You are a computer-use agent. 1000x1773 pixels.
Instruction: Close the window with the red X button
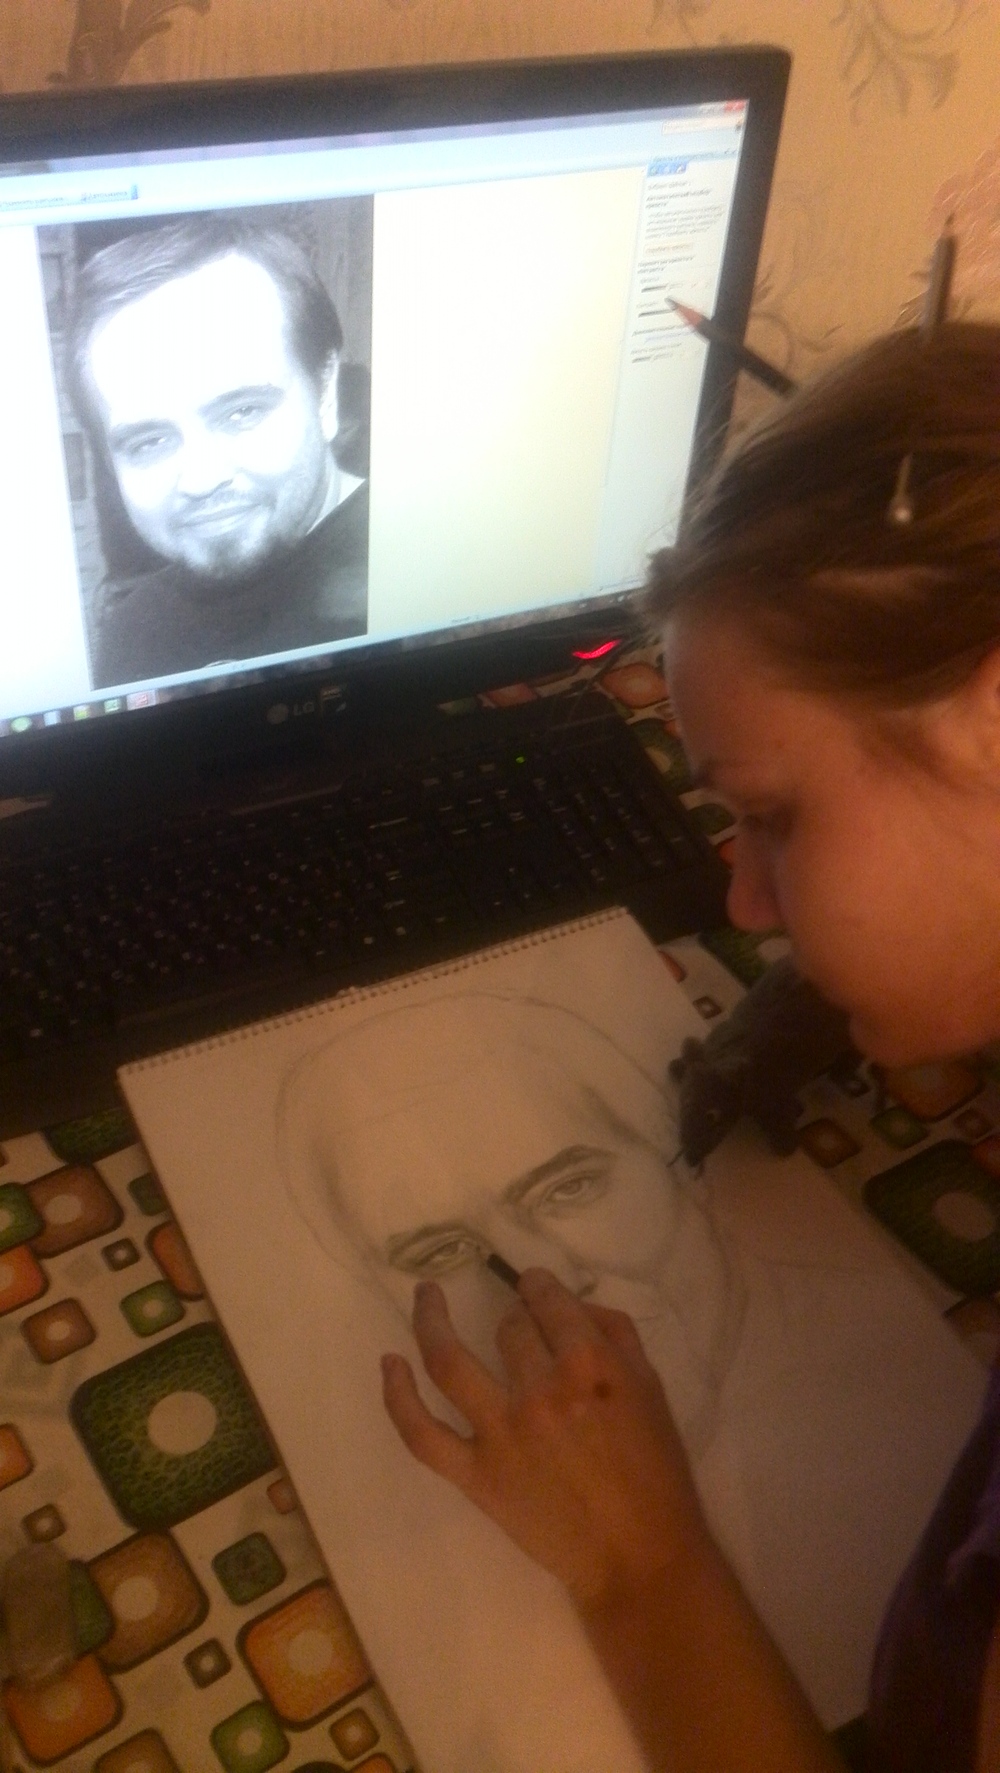[x=736, y=107]
